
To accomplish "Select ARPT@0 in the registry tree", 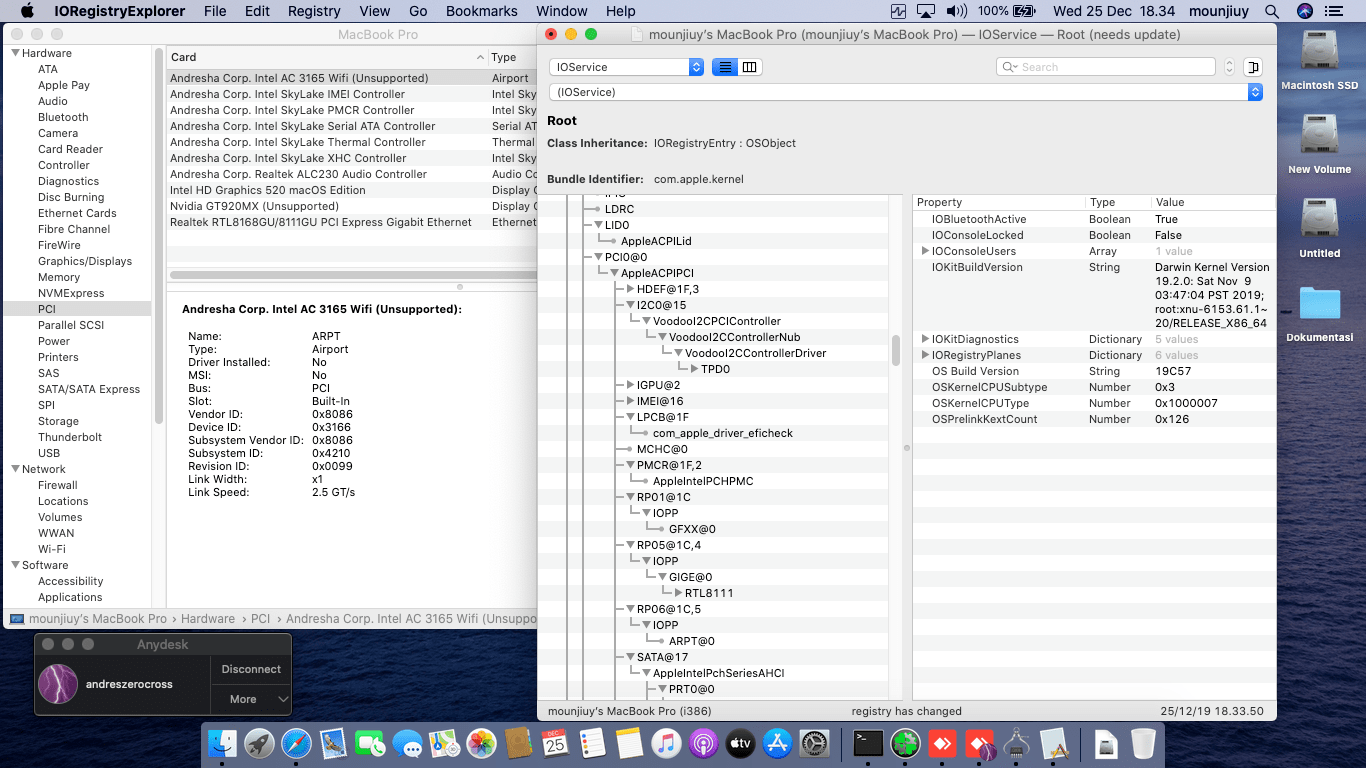I will [692, 641].
